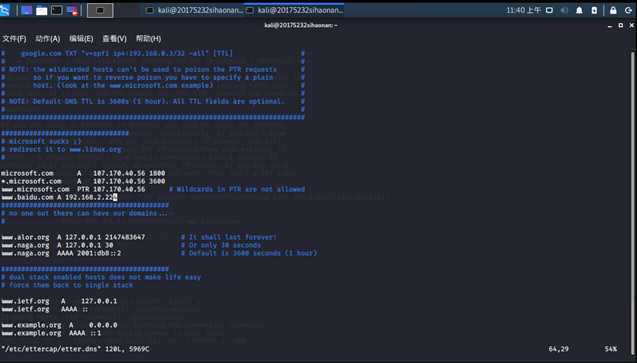Open the 编辑(E) menu
Viewport: 637px width, 363px height.
(81, 39)
